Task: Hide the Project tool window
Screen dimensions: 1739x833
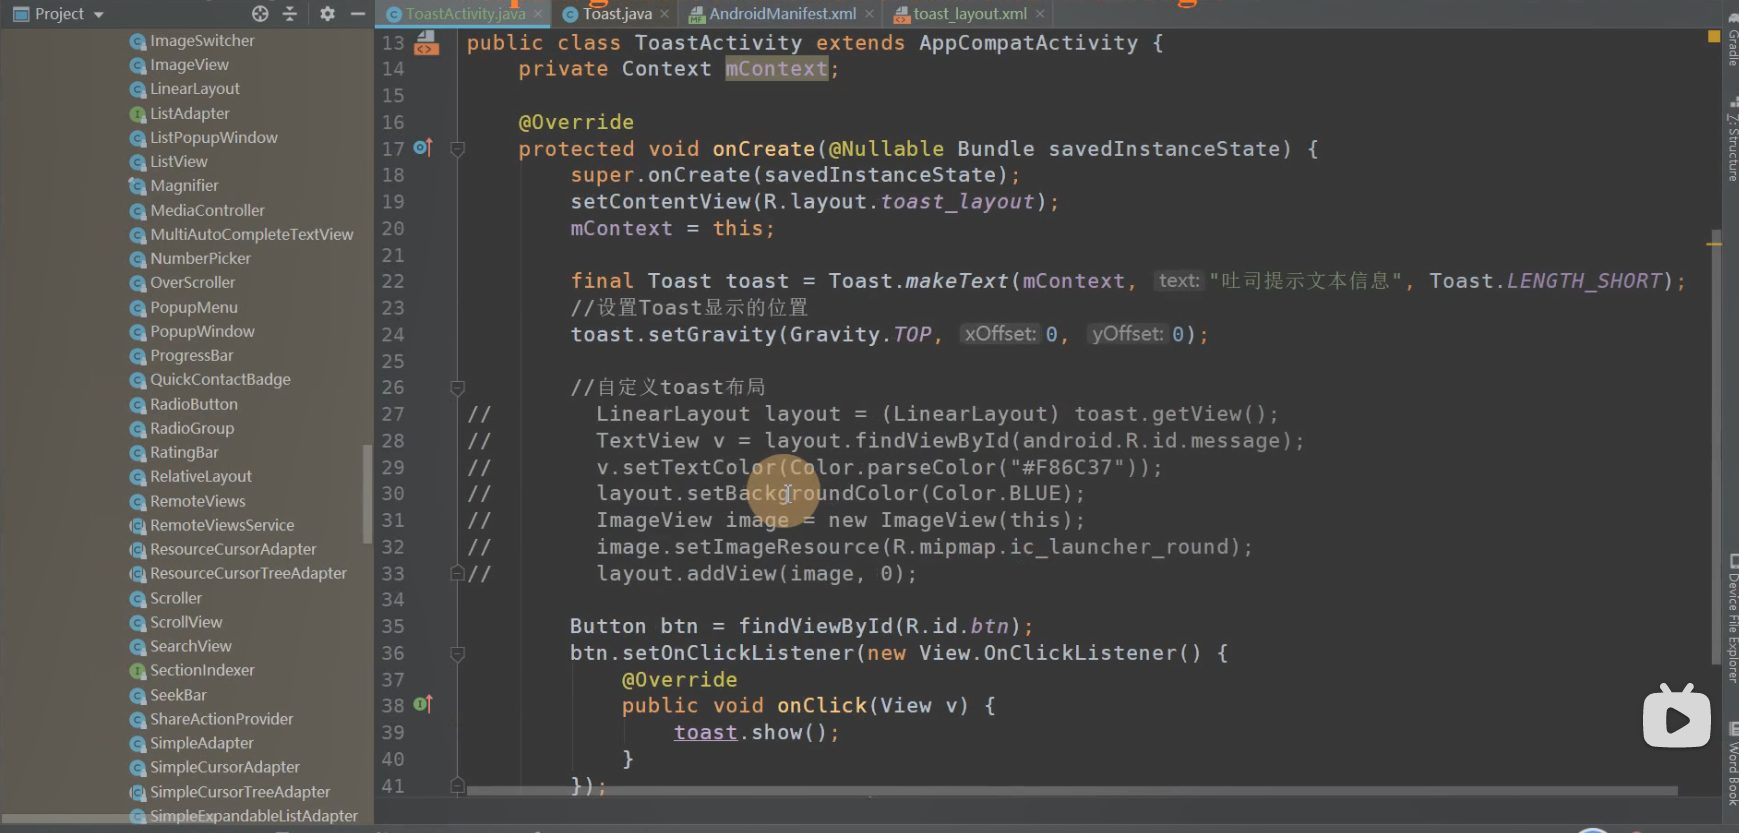Action: 357,14
